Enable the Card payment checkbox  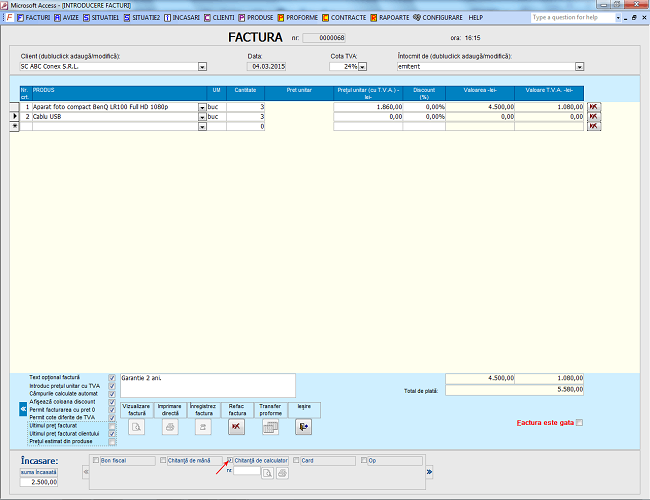point(294,461)
